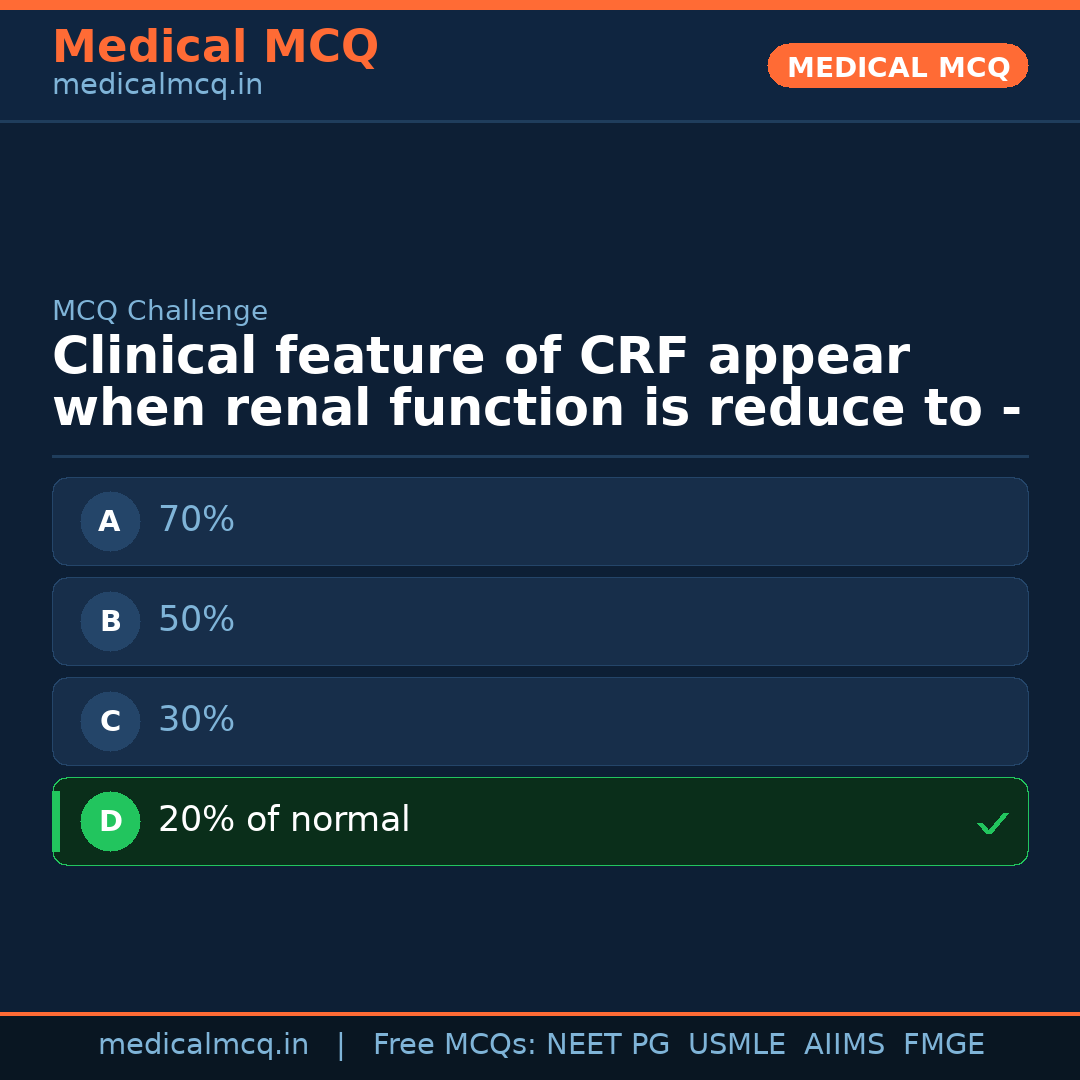Click FMGE in the footer
Screen dimensions: 1080x1080
tap(943, 1045)
